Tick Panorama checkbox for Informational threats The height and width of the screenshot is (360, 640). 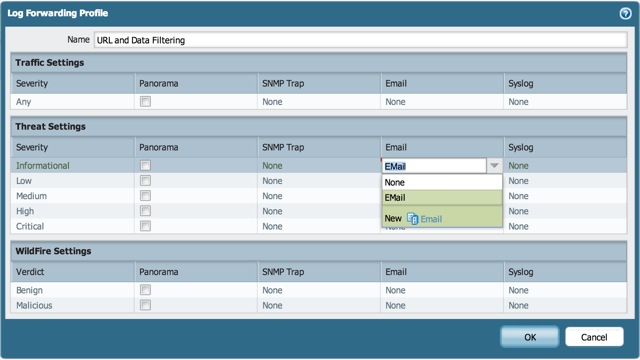145,165
